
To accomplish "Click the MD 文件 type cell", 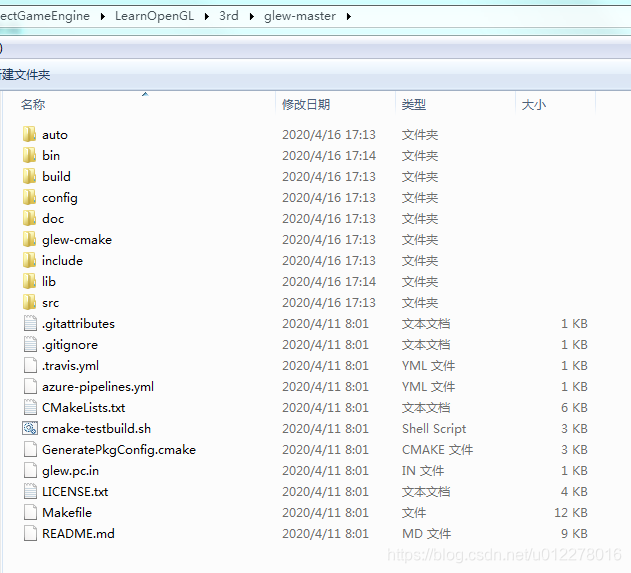I will point(427,534).
